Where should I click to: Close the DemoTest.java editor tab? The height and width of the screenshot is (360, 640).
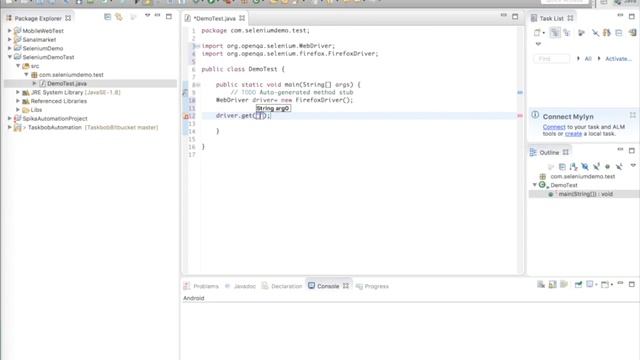(242, 18)
